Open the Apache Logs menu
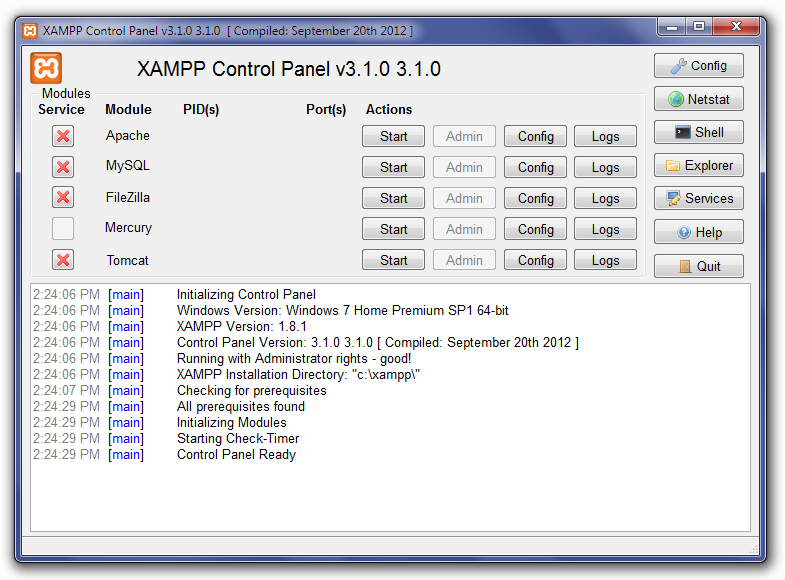The height and width of the screenshot is (580, 785). (x=606, y=136)
